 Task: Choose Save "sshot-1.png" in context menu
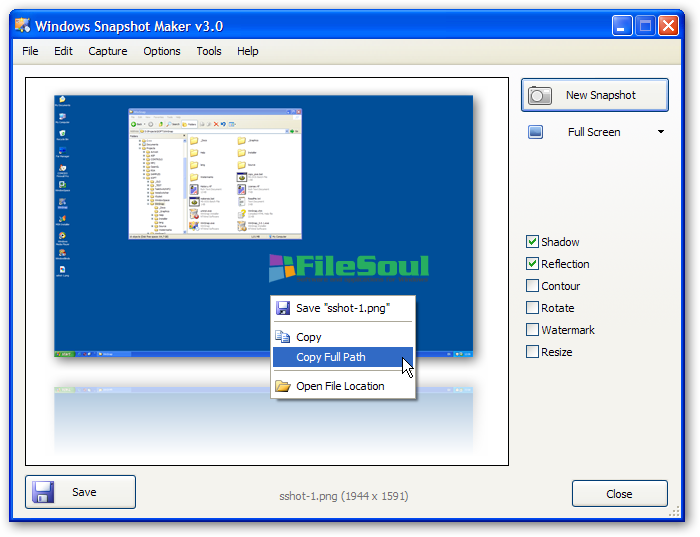(x=343, y=308)
